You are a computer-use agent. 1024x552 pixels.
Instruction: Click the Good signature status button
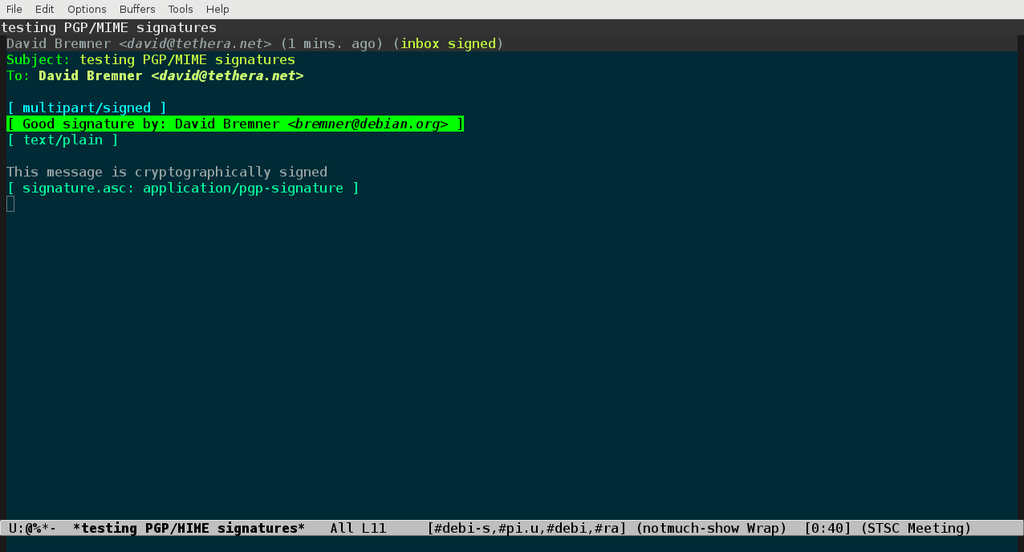click(x=235, y=124)
